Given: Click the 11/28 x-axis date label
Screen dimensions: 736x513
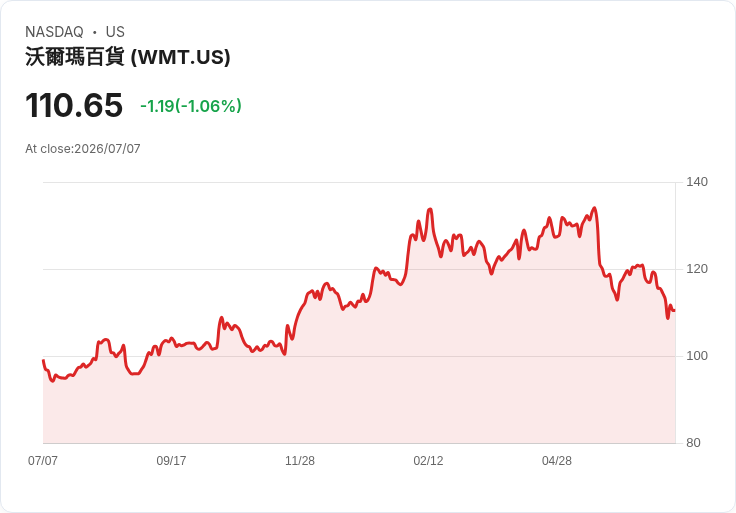Looking at the screenshot, I should point(299,460).
